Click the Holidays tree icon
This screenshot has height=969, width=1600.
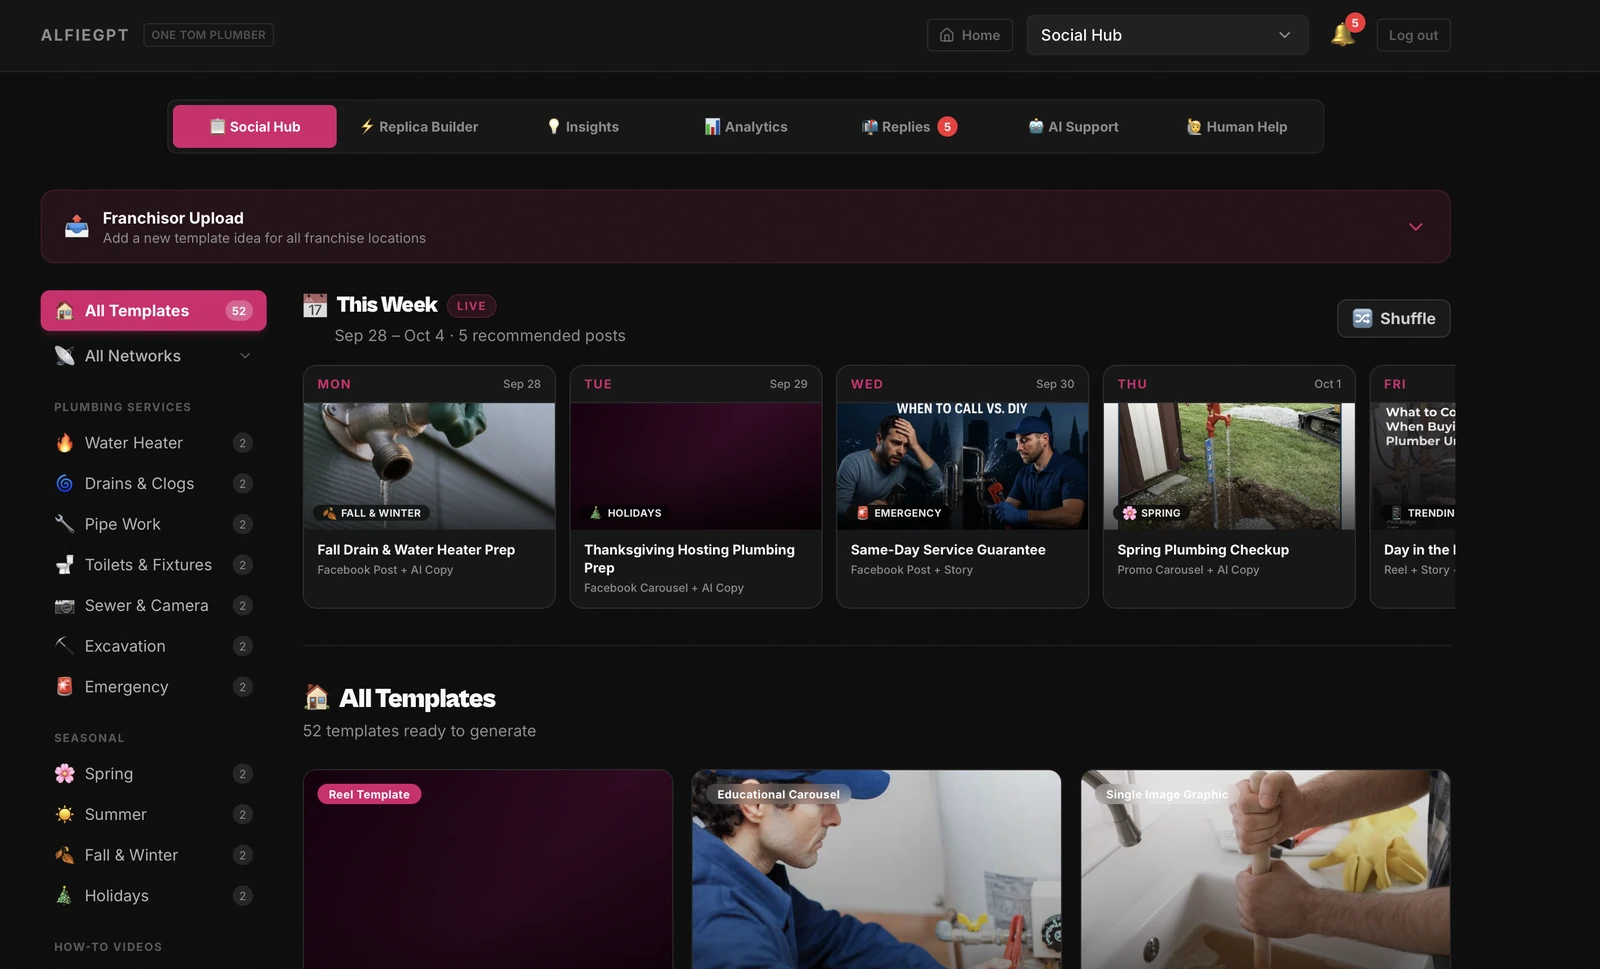(x=65, y=896)
